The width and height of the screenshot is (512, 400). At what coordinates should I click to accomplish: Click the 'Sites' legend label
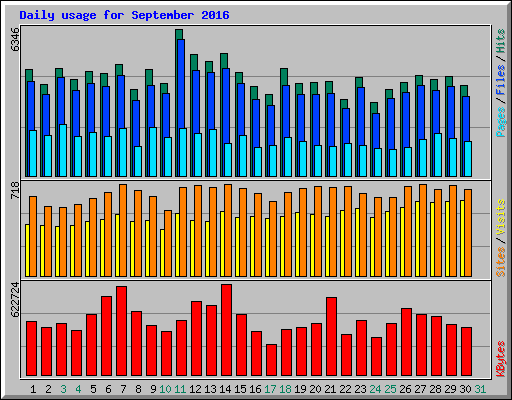point(500,262)
